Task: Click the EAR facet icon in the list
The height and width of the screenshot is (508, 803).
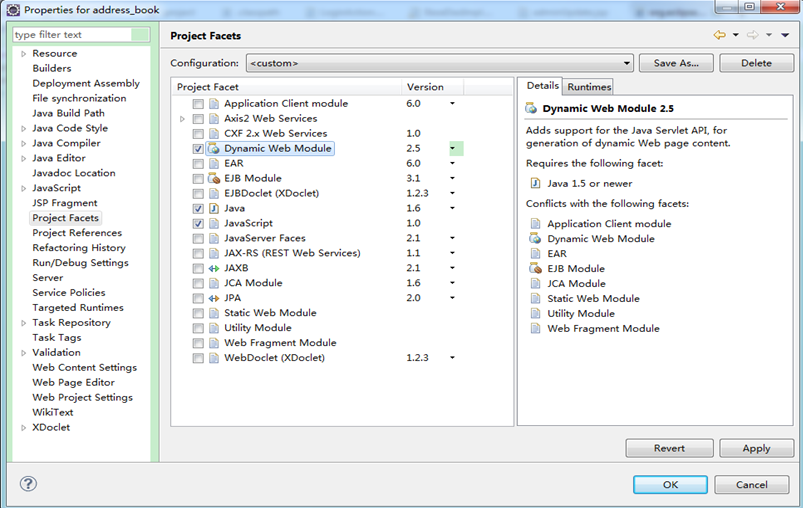Action: pos(214,163)
